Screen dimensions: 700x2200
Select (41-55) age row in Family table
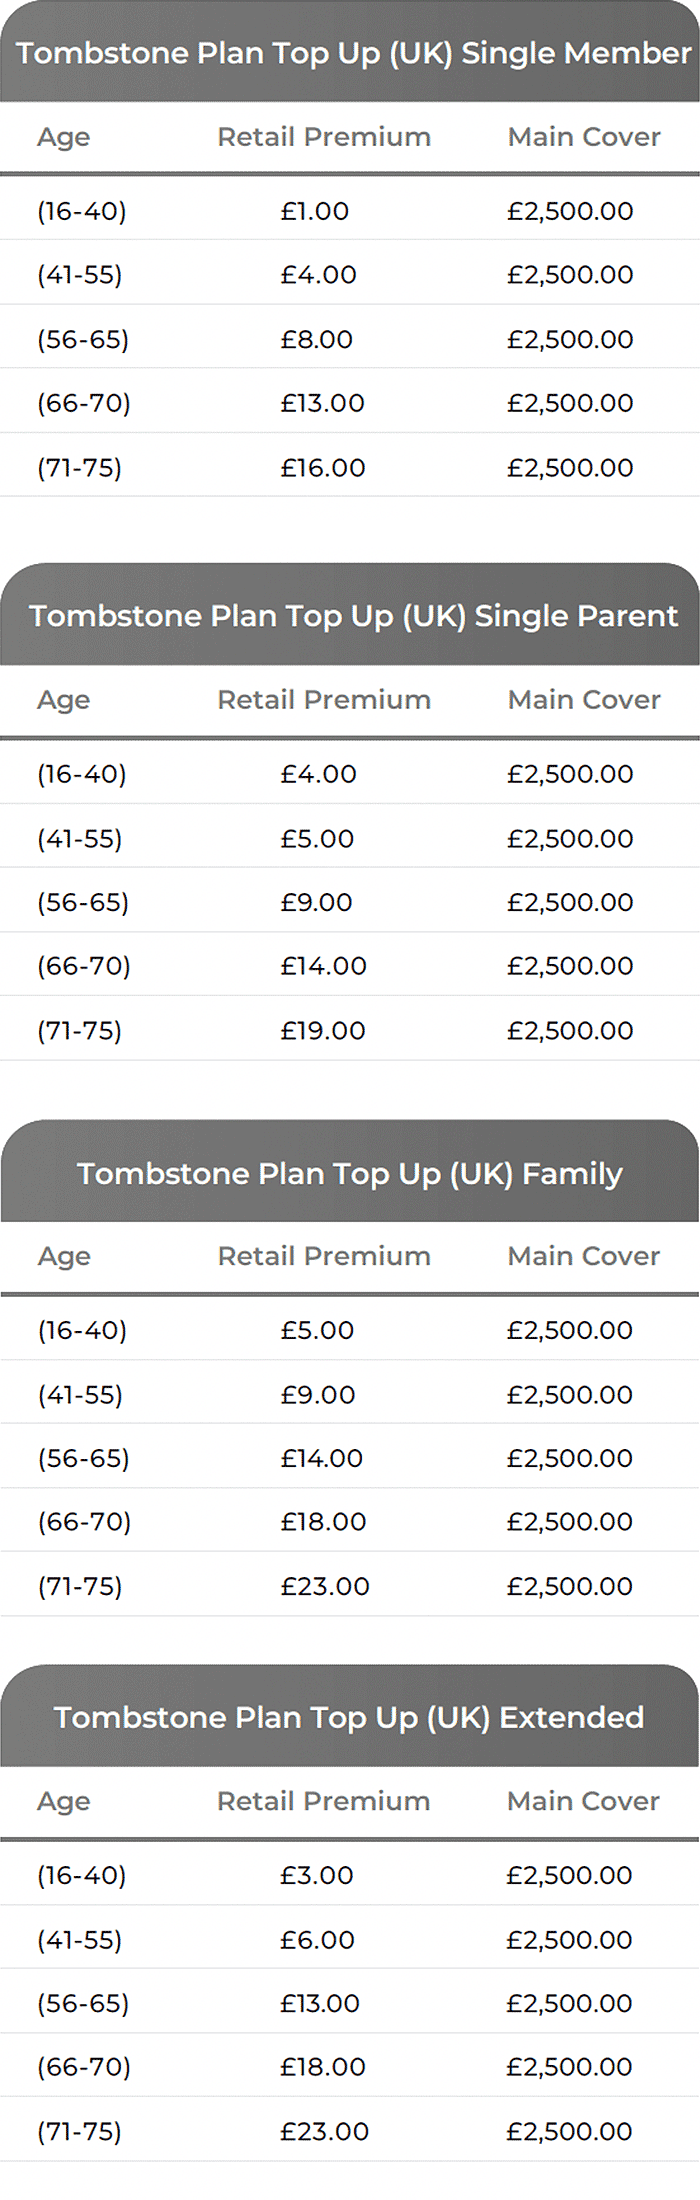pos(350,1392)
